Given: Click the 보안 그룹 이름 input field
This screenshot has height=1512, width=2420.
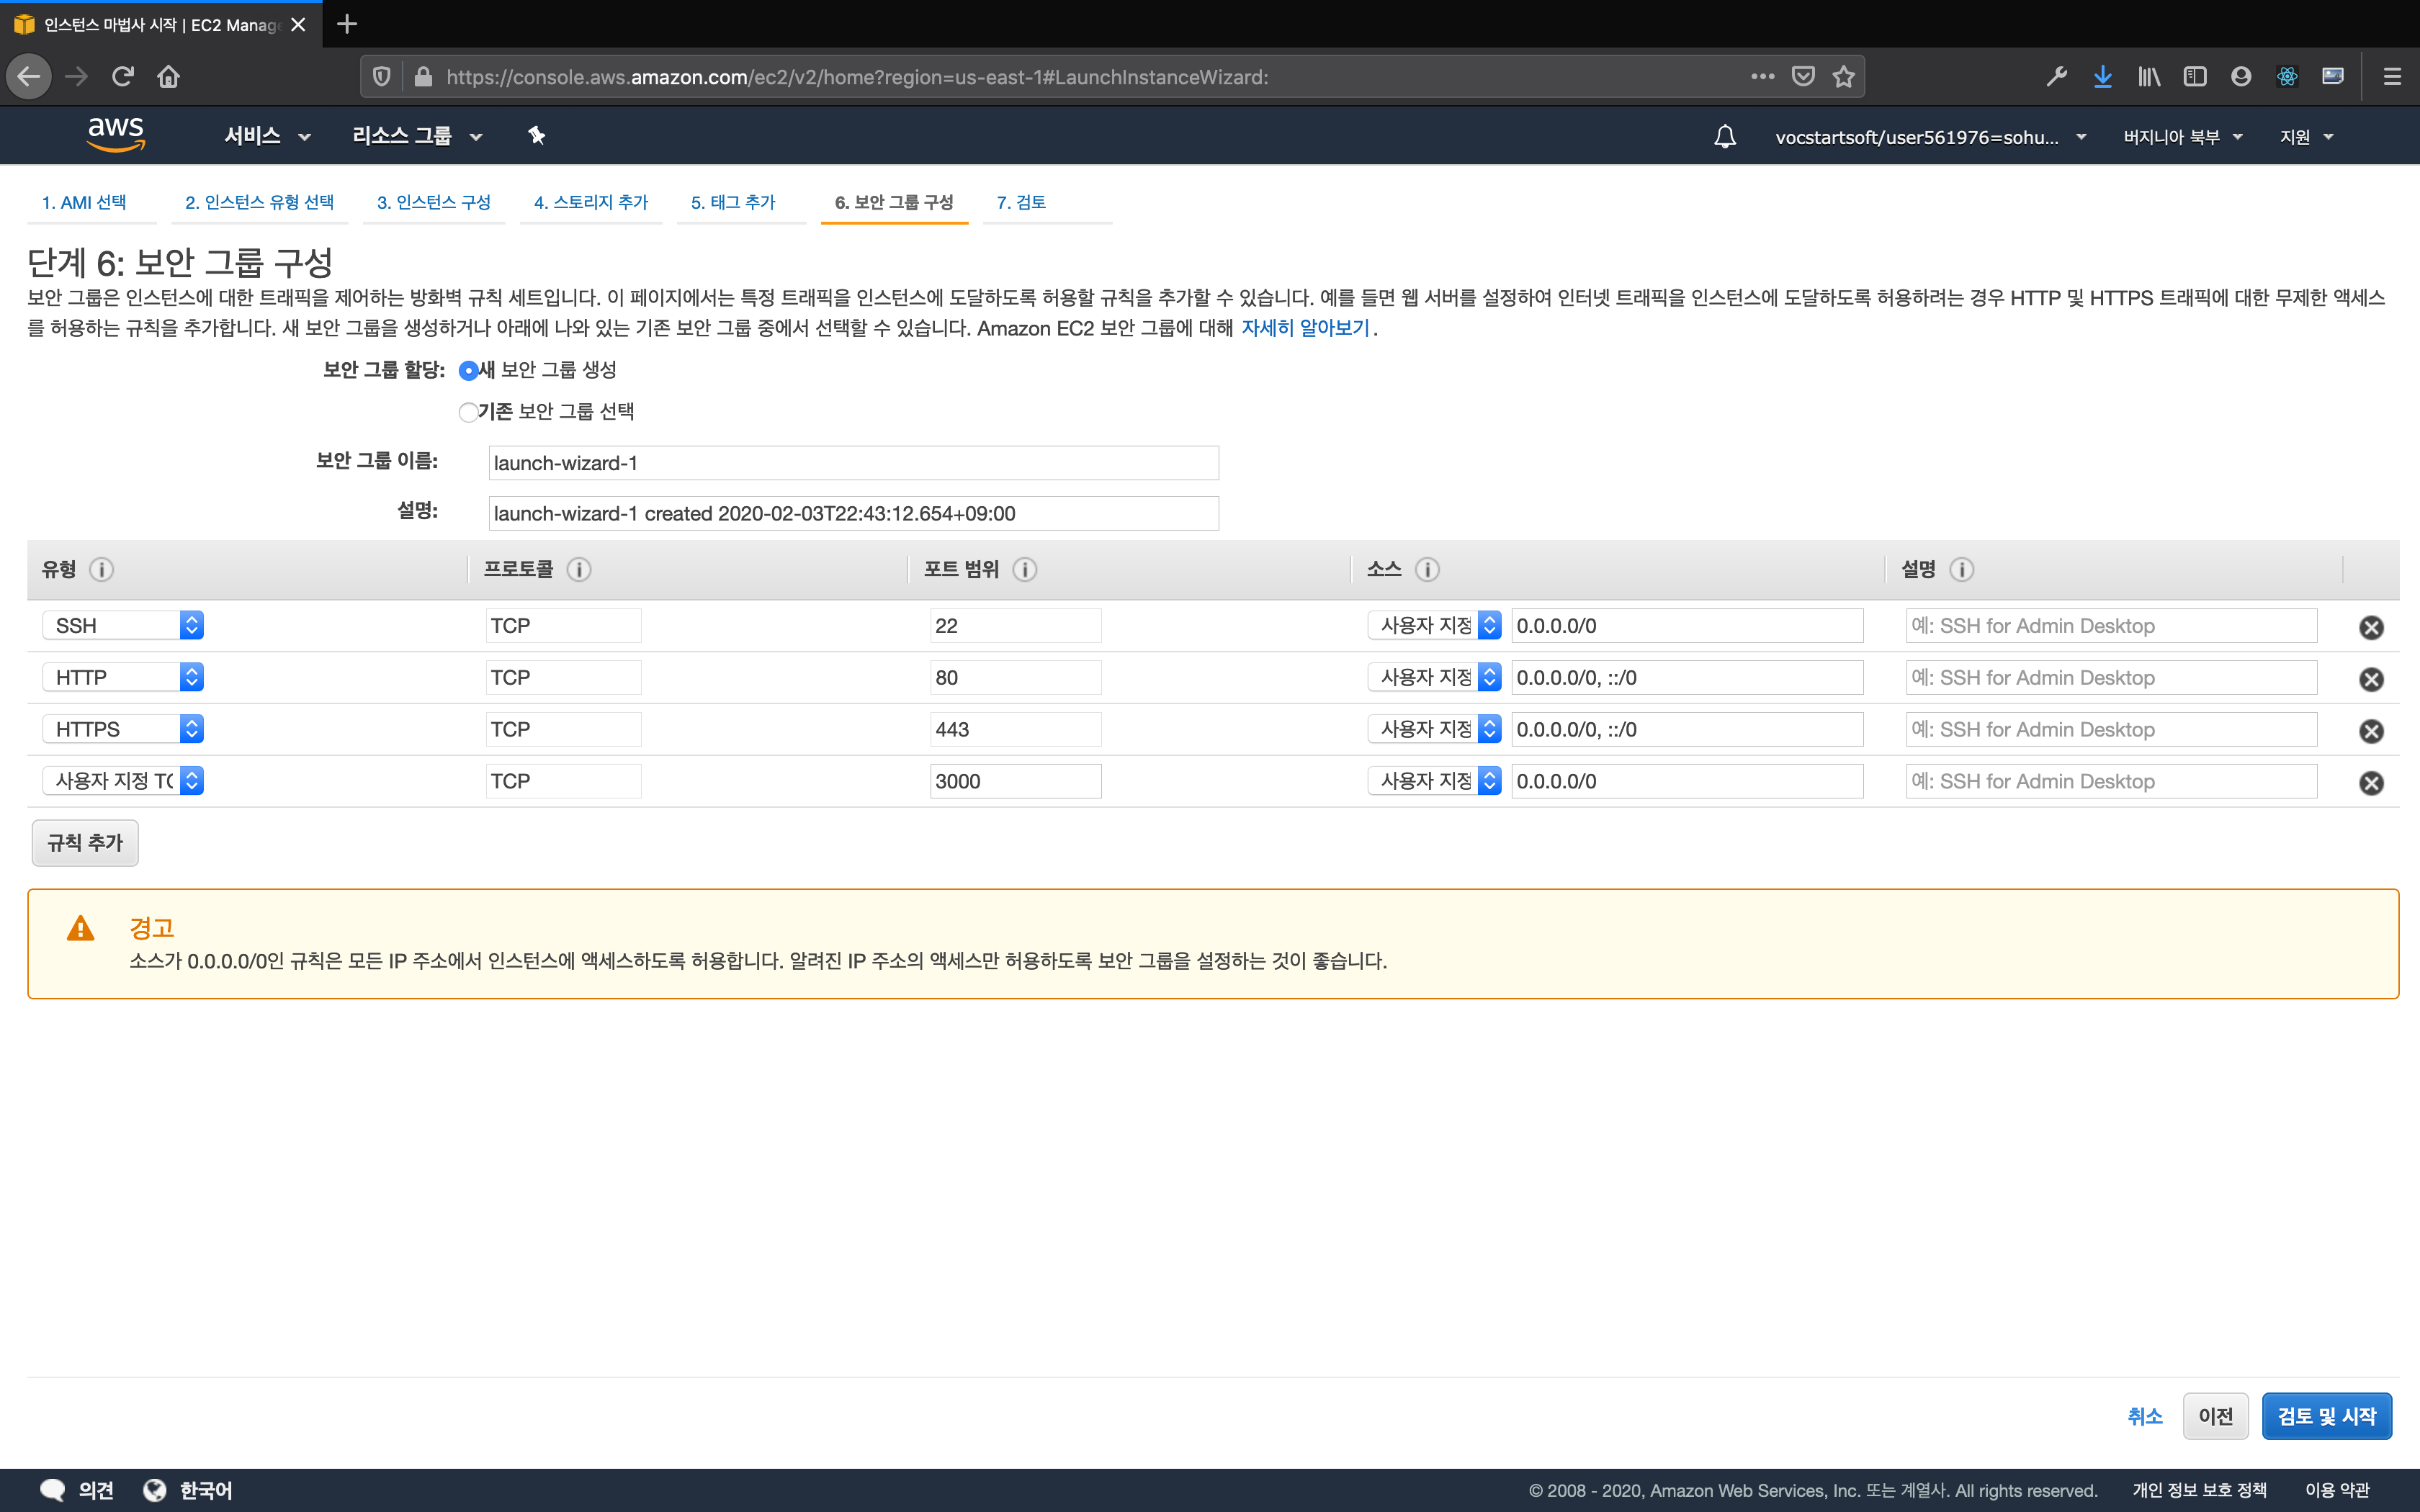Looking at the screenshot, I should [853, 463].
